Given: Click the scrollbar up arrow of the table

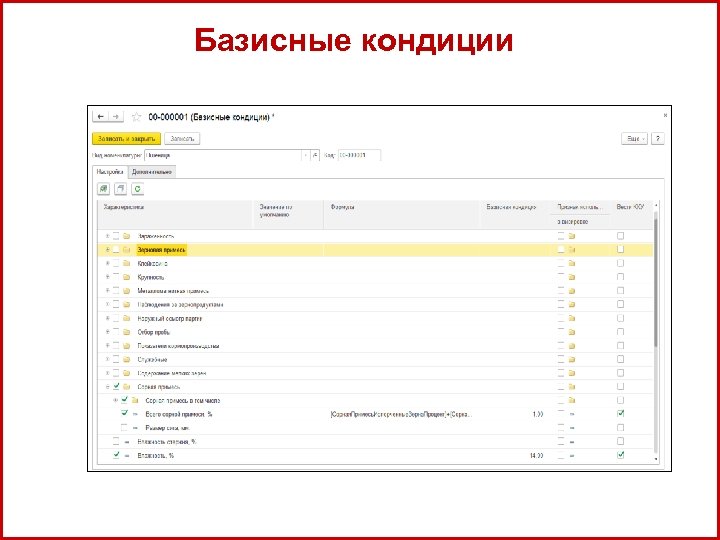Looking at the screenshot, I should pos(656,205).
